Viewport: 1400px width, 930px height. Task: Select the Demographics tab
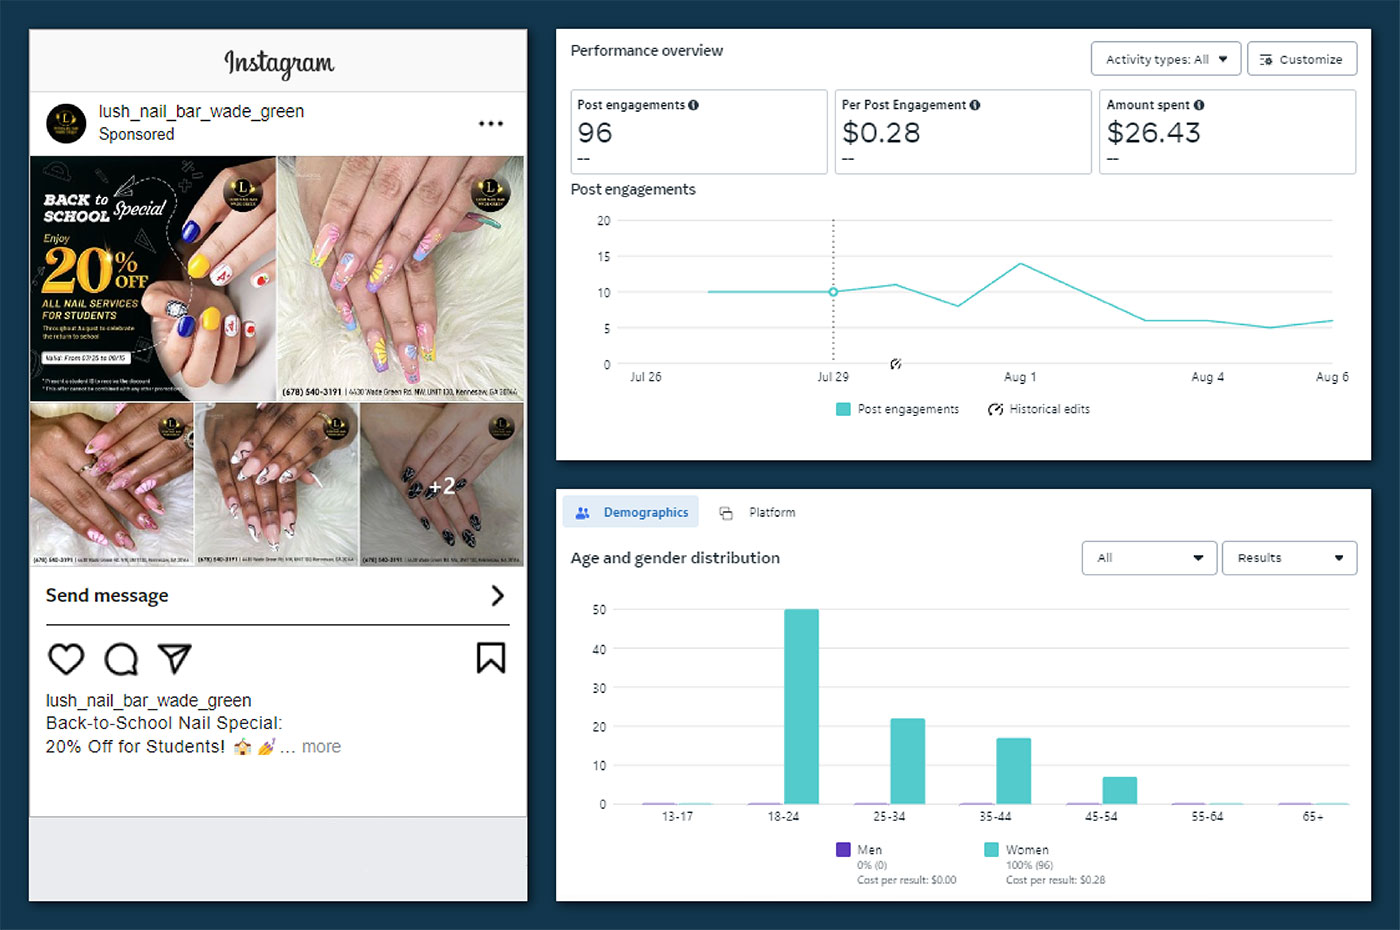tap(631, 512)
